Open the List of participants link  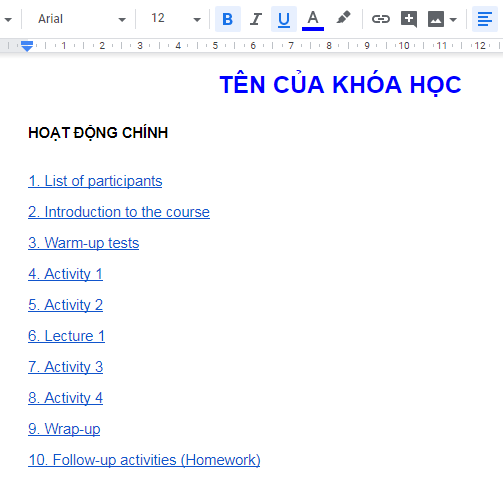(x=95, y=181)
